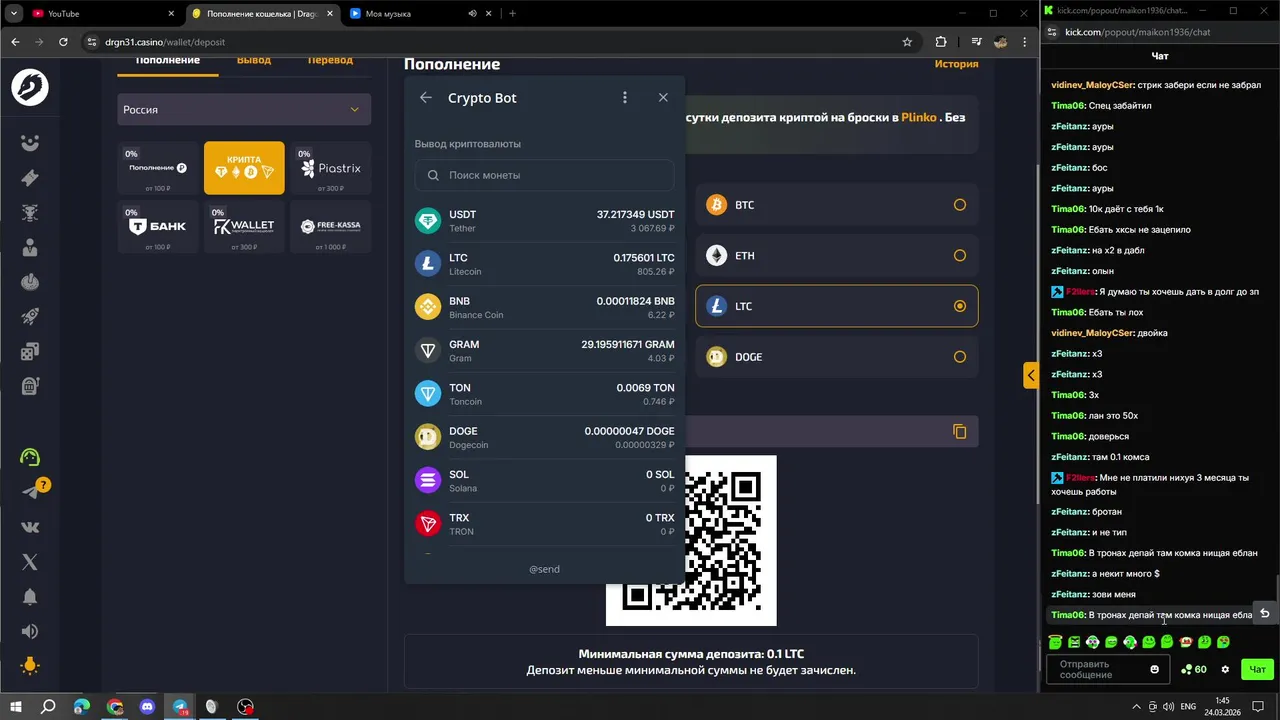
Task: Open OBS Studio from the taskbar
Action: pos(245,706)
